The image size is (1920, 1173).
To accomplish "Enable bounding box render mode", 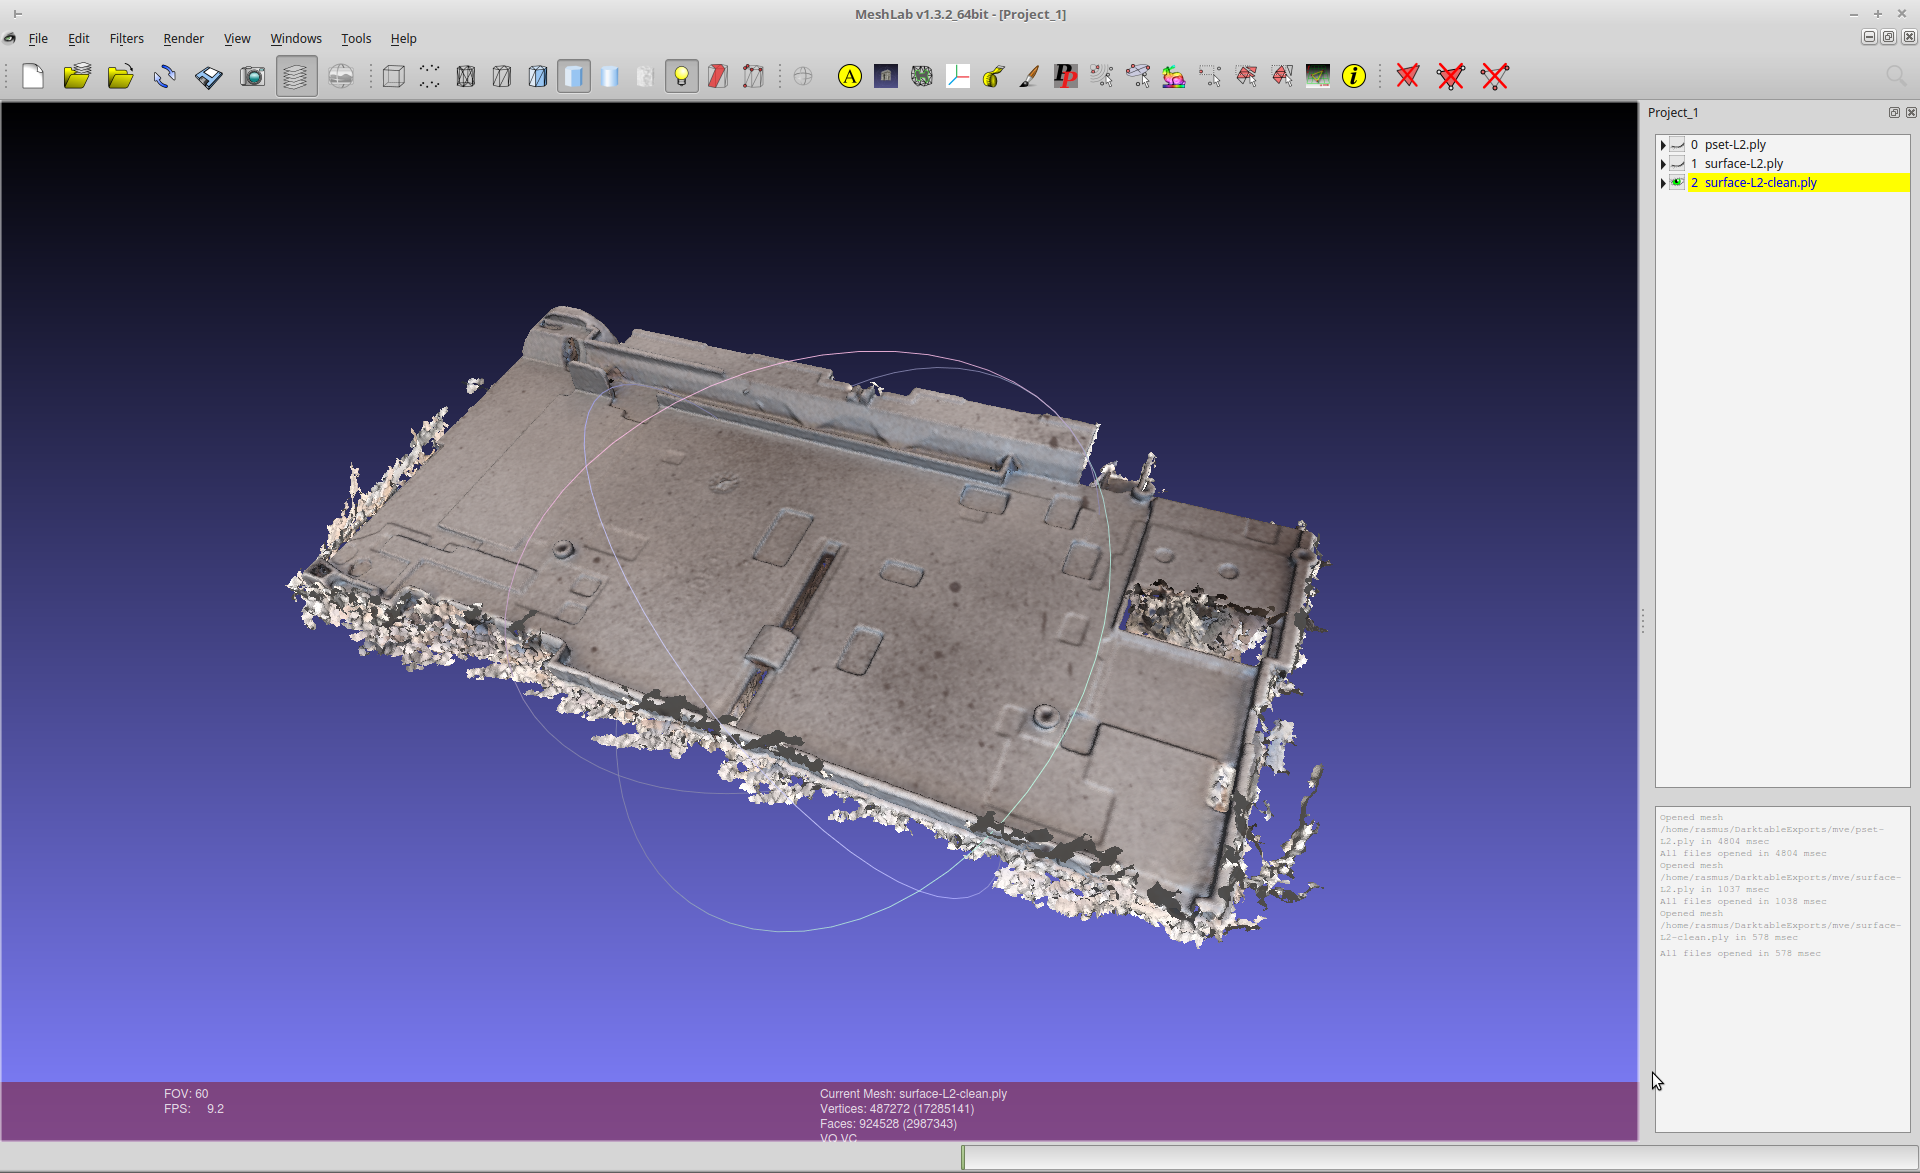I will point(393,76).
